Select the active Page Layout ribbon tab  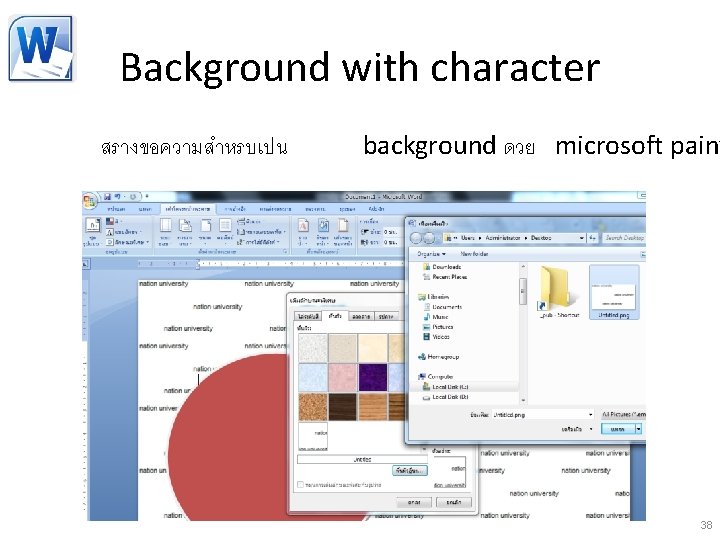[188, 209]
